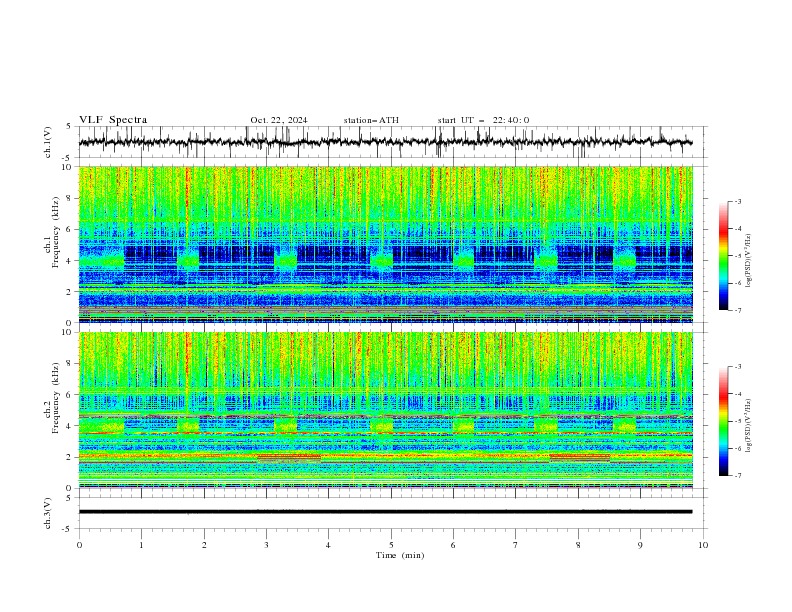Click the ch.2 color bar "log(PSD)(V²/Hz)" label
The height and width of the screenshot is (612, 792).
tap(748, 426)
